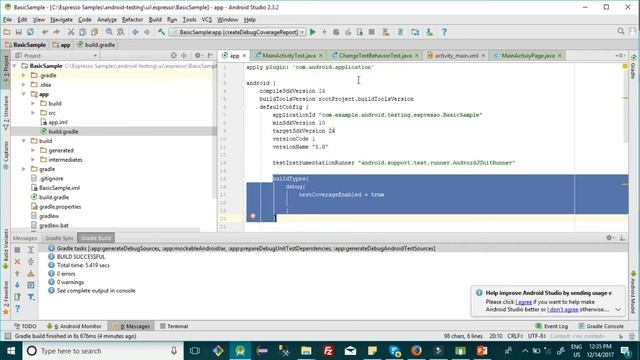The width and height of the screenshot is (640, 360).
Task: Click the Windows Start button
Action: [x=11, y=351]
